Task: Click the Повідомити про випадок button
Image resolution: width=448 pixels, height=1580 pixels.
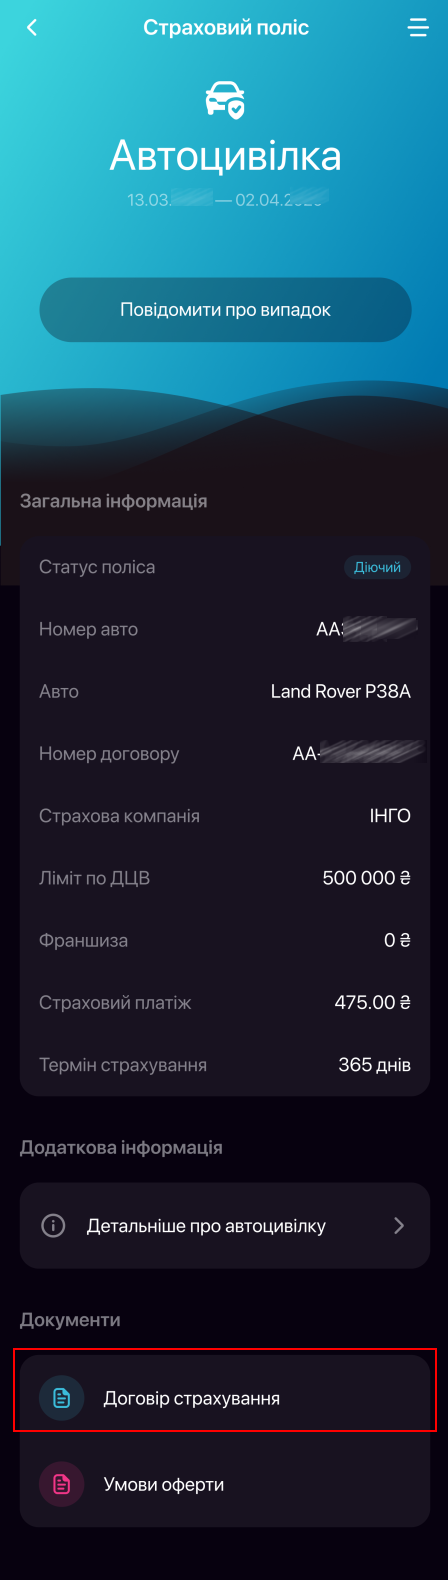Action: click(225, 310)
